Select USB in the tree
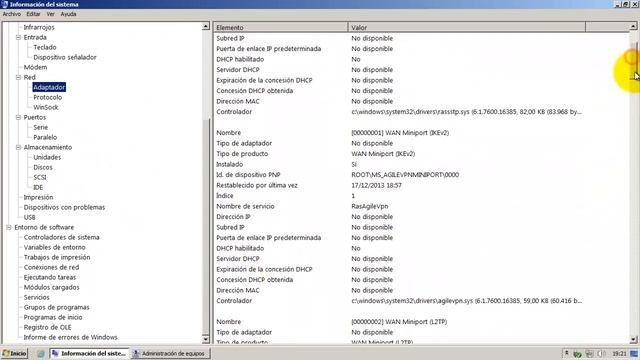 [x=29, y=218]
